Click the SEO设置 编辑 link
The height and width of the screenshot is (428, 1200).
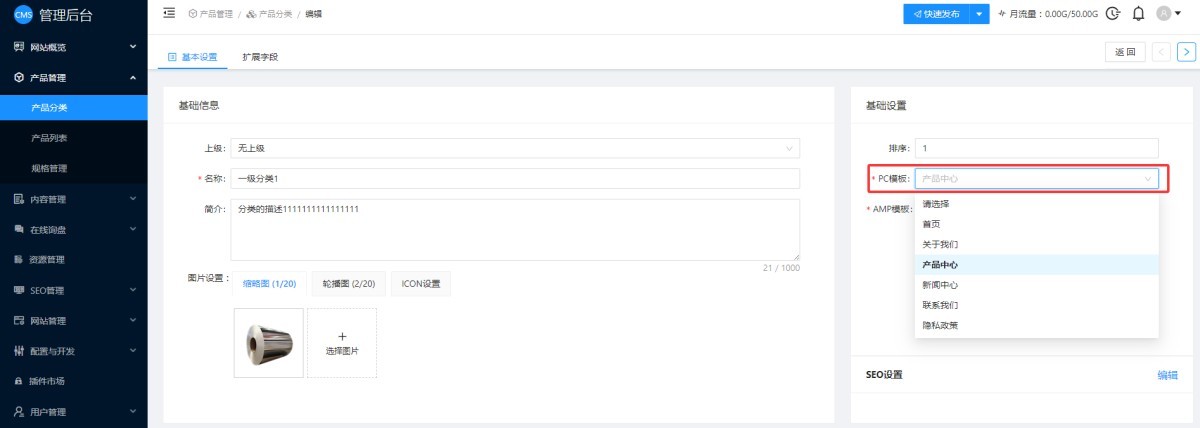(1167, 375)
